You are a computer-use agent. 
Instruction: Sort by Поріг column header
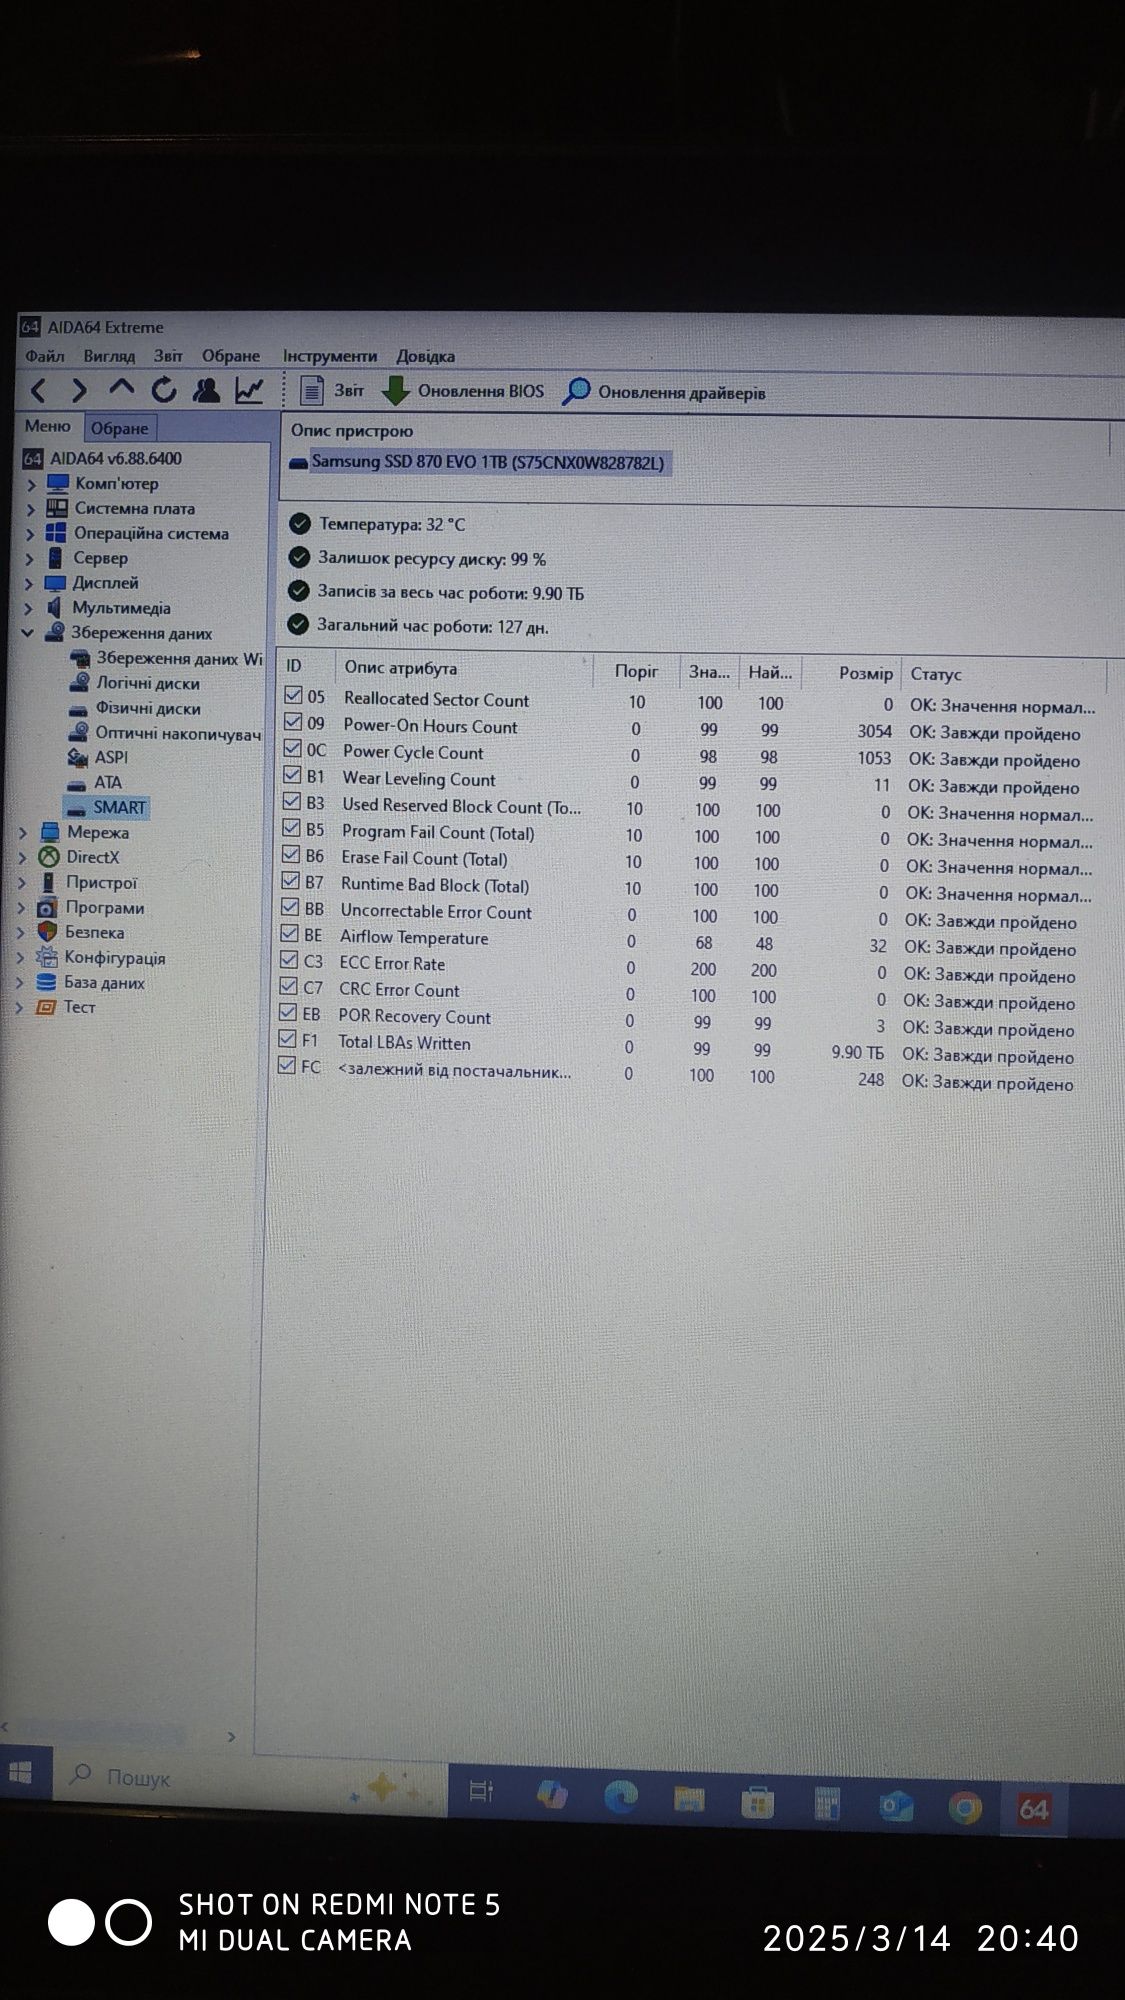637,671
